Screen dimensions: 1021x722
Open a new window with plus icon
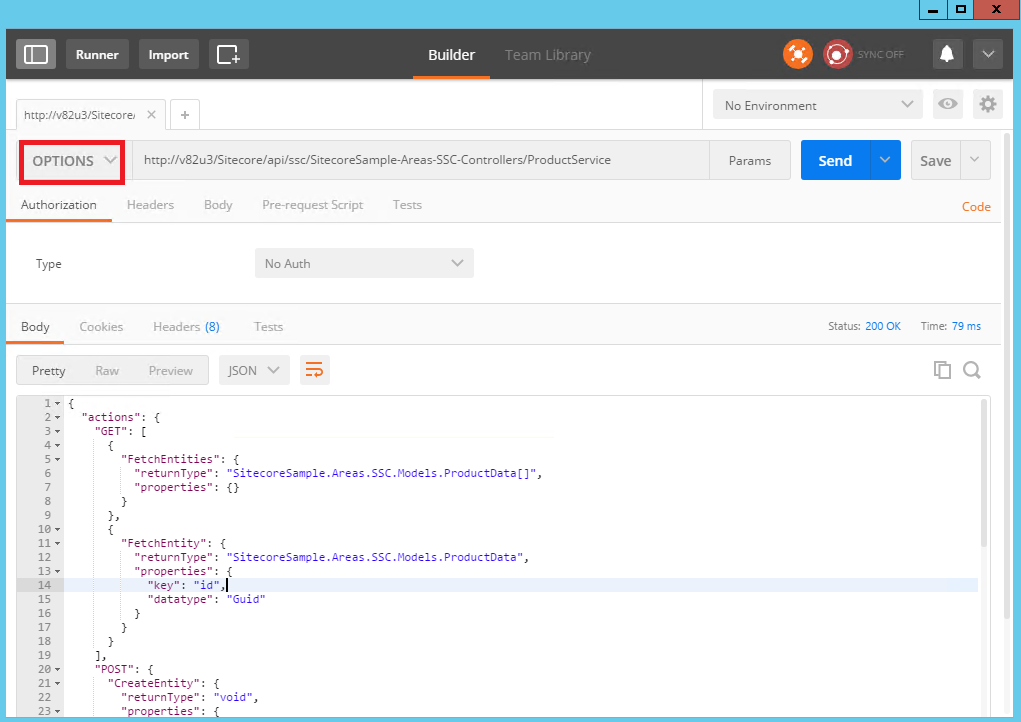(x=229, y=54)
